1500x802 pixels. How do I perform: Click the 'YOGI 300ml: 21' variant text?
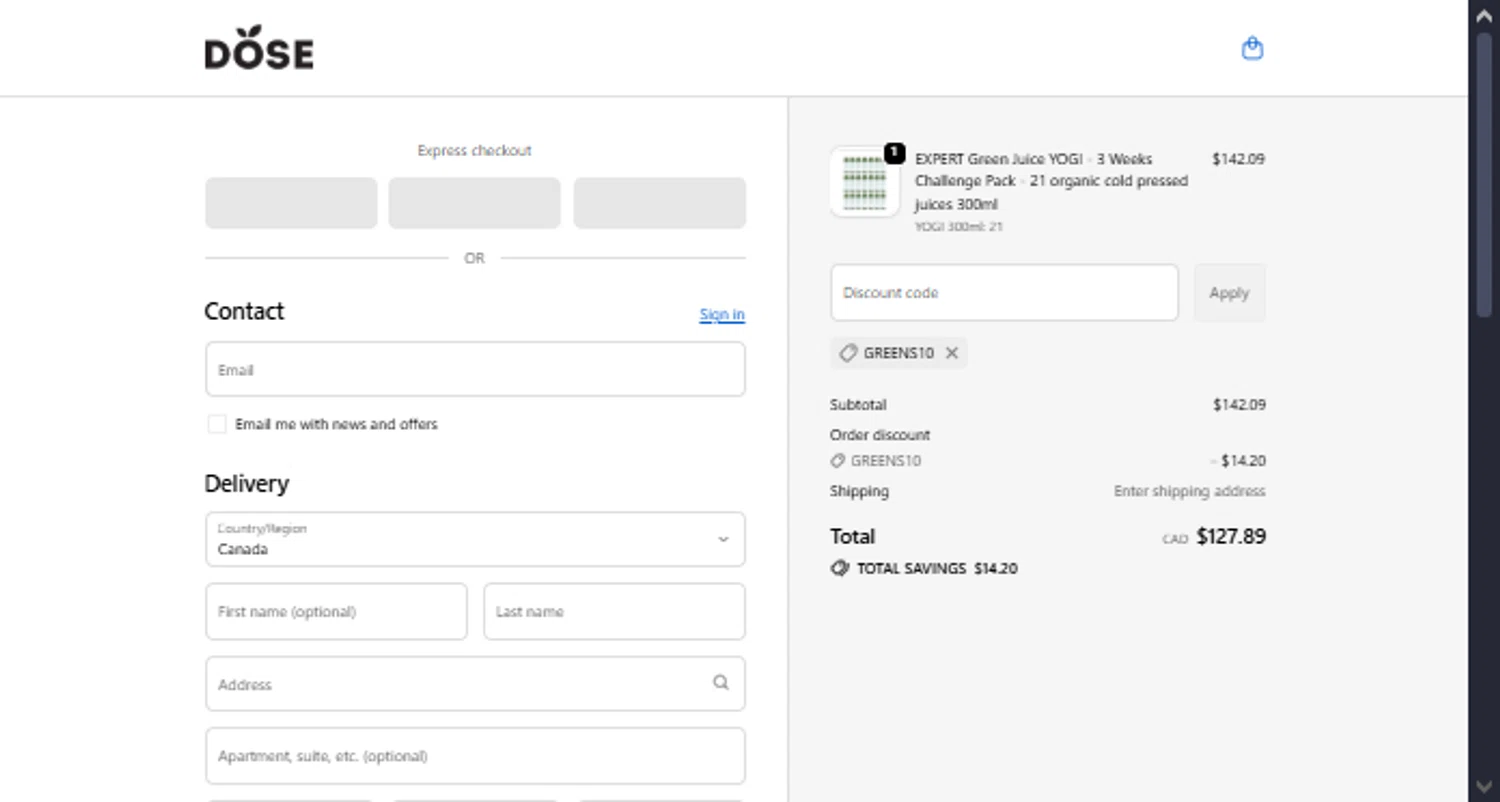[x=958, y=227]
